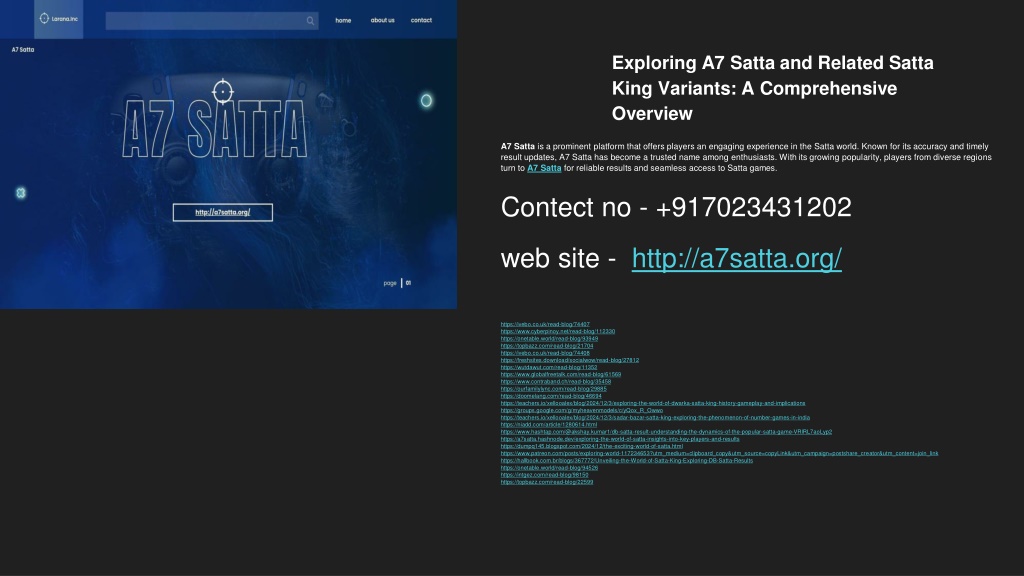Click the glowing ring icon on banner right
This screenshot has width=1024, height=576.
tap(426, 101)
